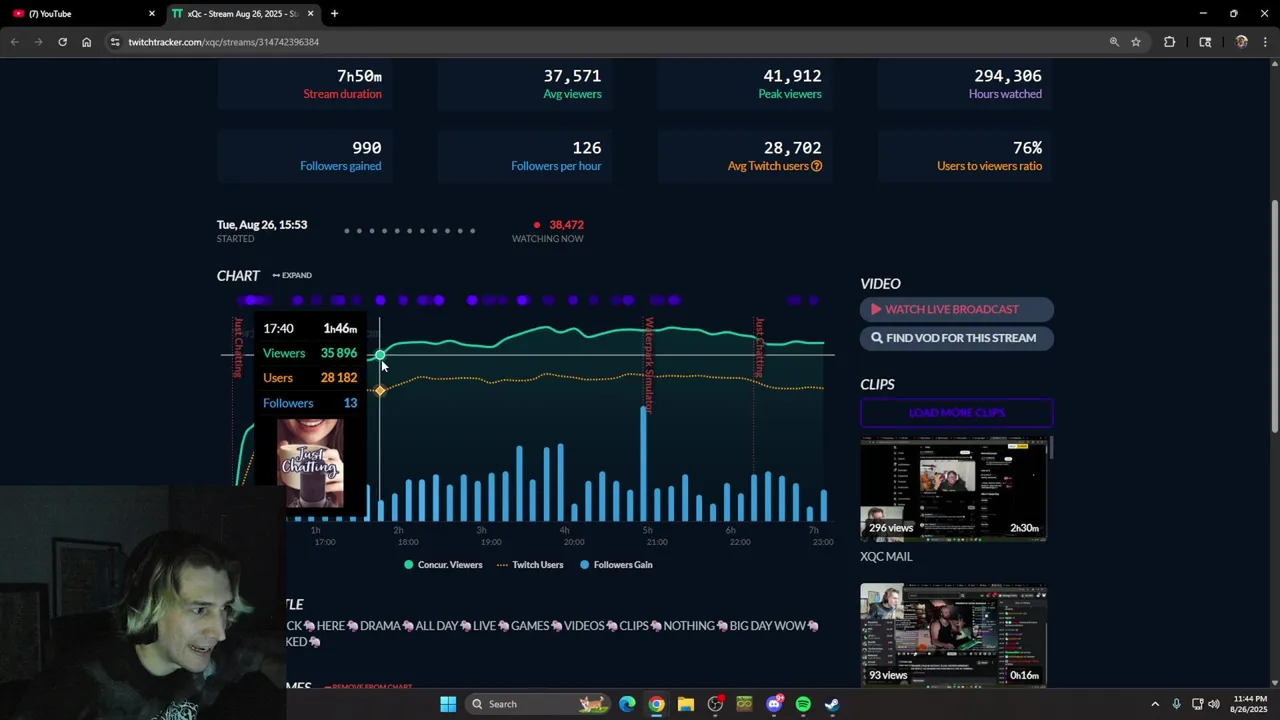
Task: Click the microphone tray icon
Action: tap(1176, 704)
